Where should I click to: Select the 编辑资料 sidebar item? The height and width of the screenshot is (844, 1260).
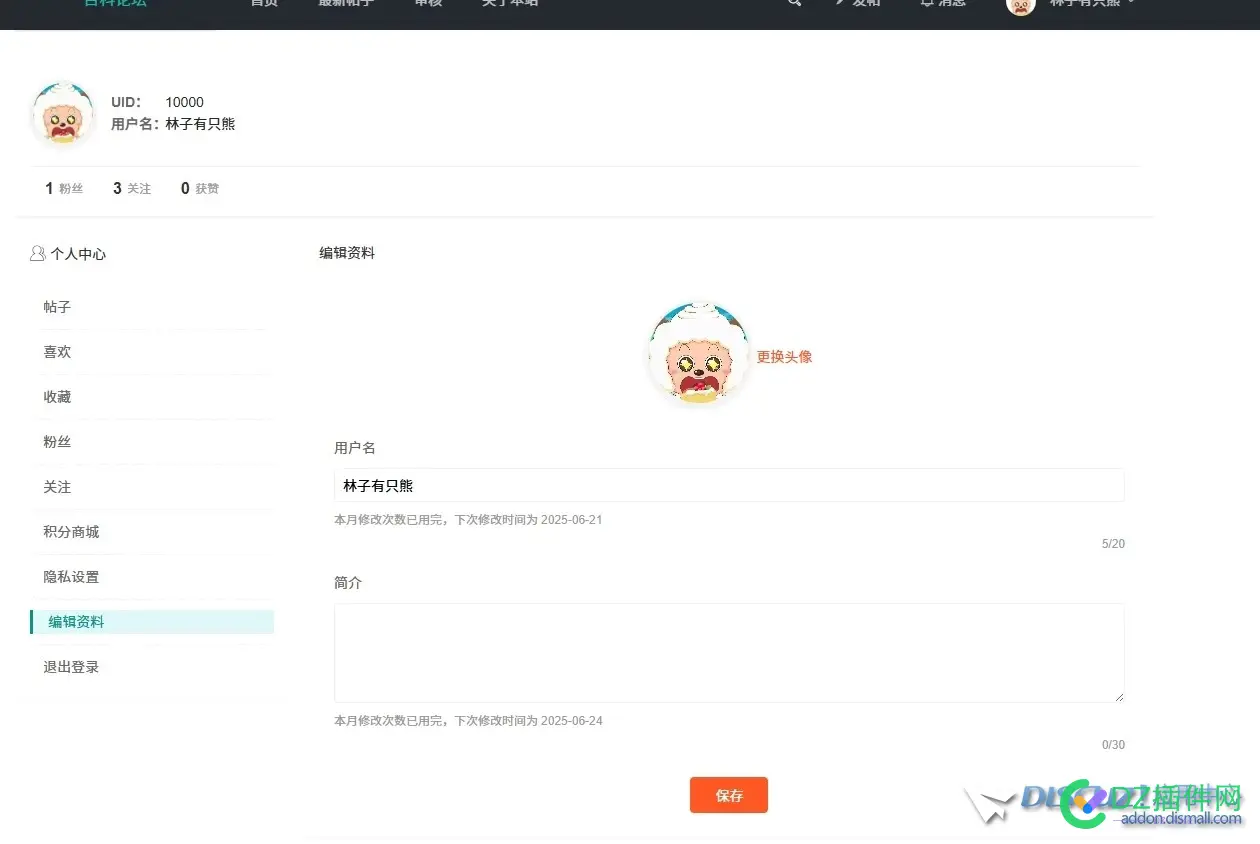pyautogui.click(x=152, y=622)
